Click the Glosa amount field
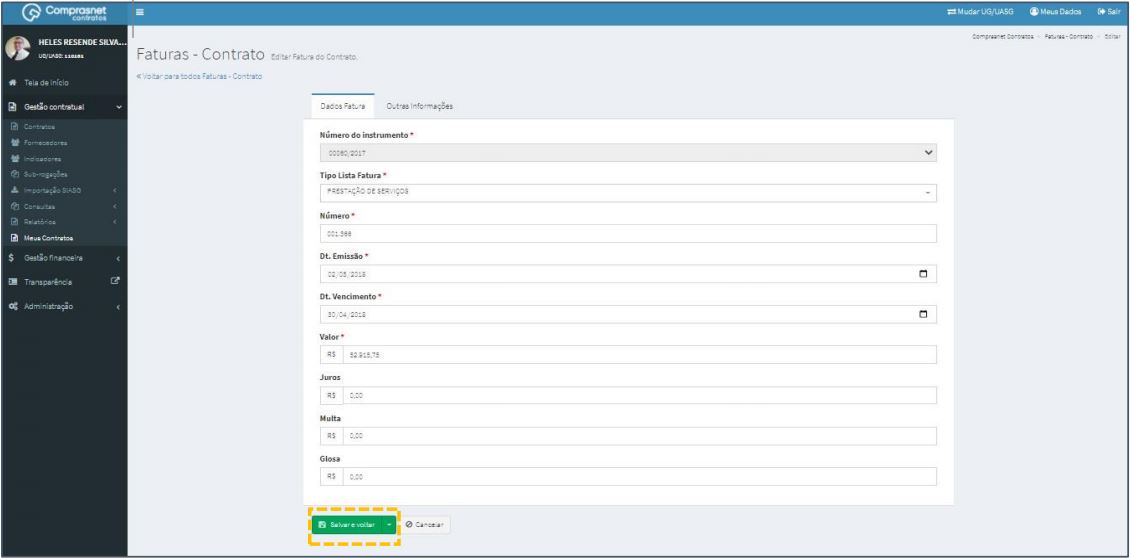The width and height of the screenshot is (1131, 560). (x=639, y=477)
